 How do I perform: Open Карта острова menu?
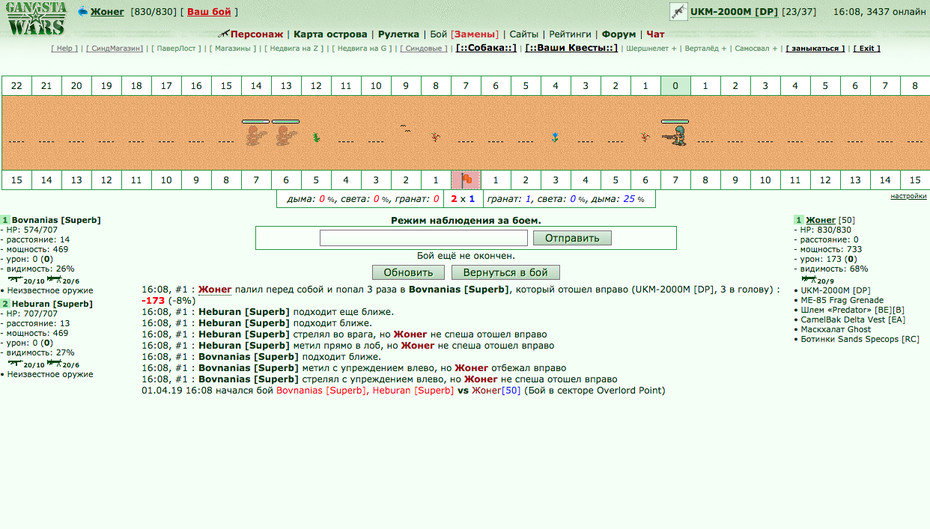coord(330,34)
